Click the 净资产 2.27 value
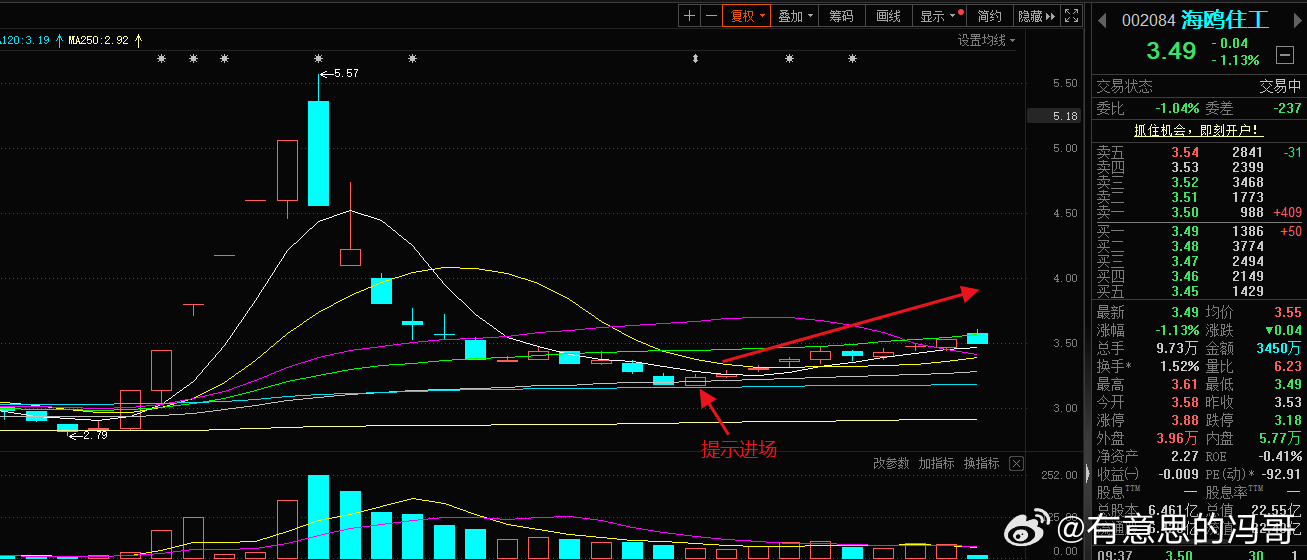 click(x=1184, y=456)
